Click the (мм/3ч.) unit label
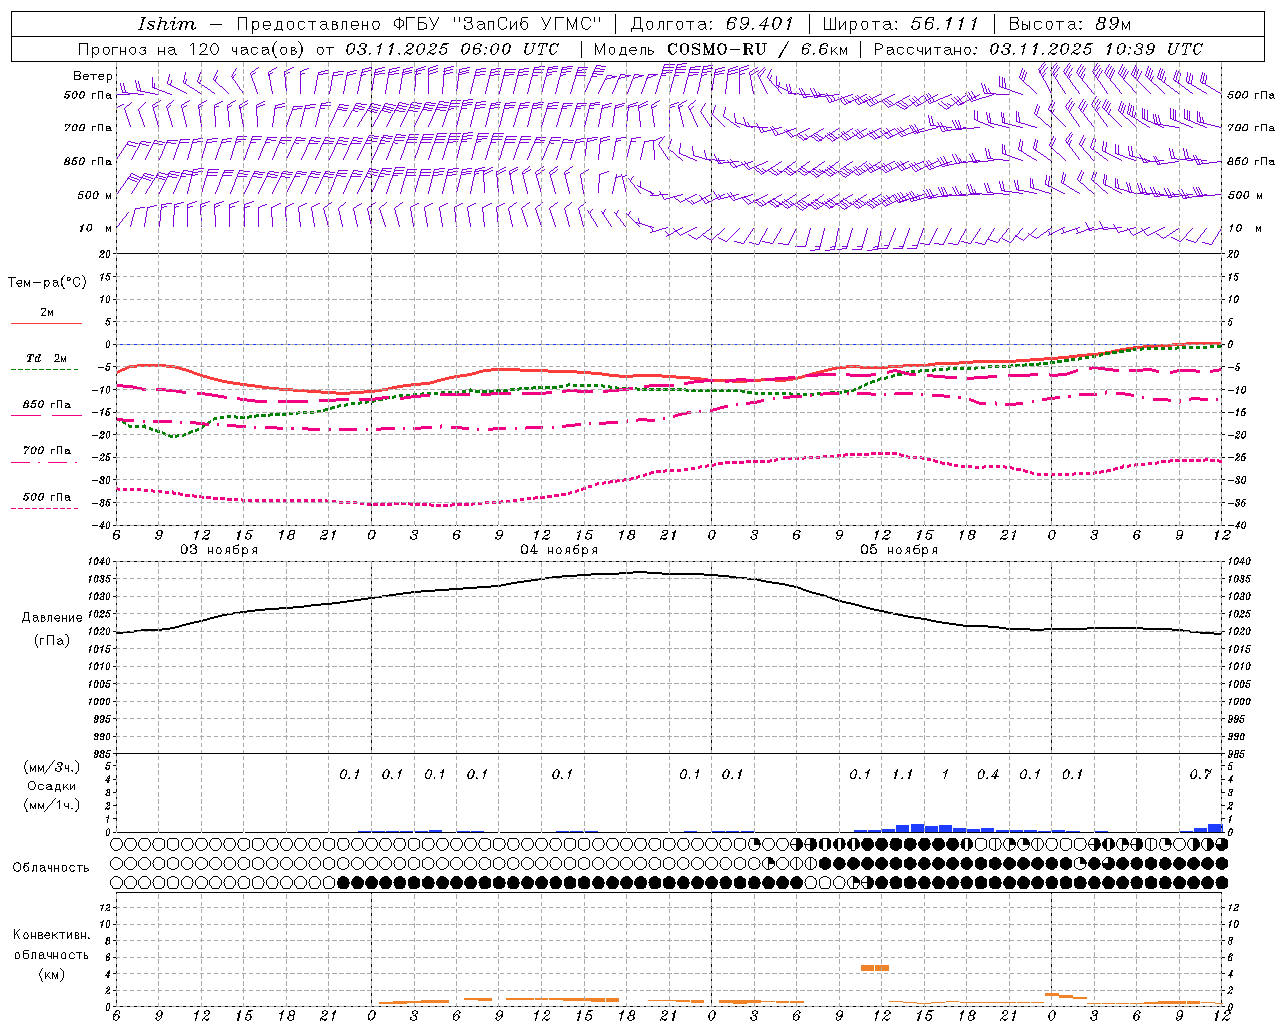Viewport: 1280px width, 1024px height. [52, 767]
